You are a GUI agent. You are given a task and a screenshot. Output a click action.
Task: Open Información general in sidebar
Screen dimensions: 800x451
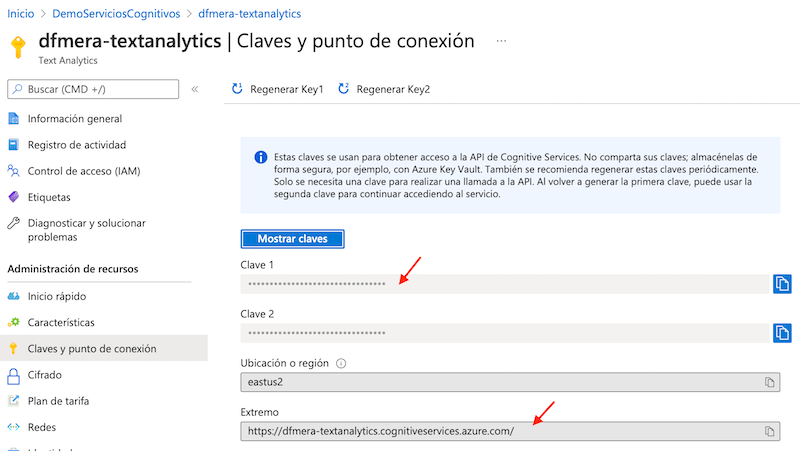coord(75,119)
